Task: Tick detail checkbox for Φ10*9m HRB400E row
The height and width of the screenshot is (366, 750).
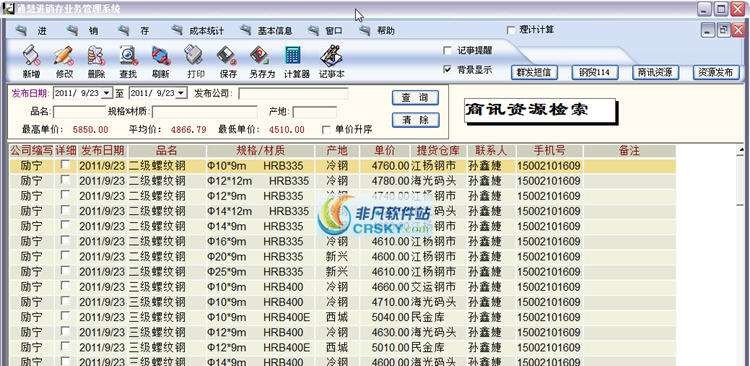Action: pyautogui.click(x=65, y=316)
